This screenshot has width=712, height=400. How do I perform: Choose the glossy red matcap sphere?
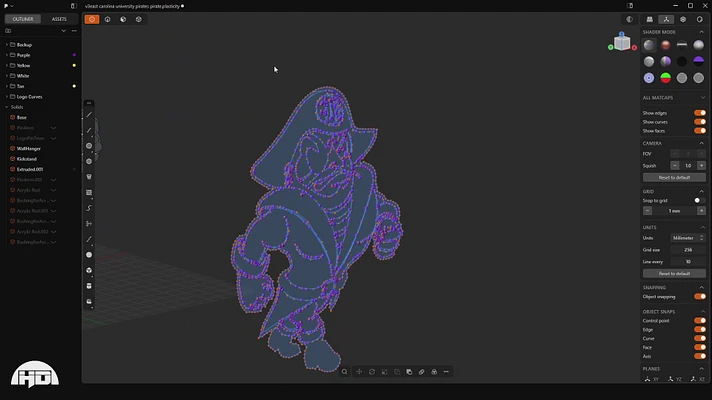point(666,45)
